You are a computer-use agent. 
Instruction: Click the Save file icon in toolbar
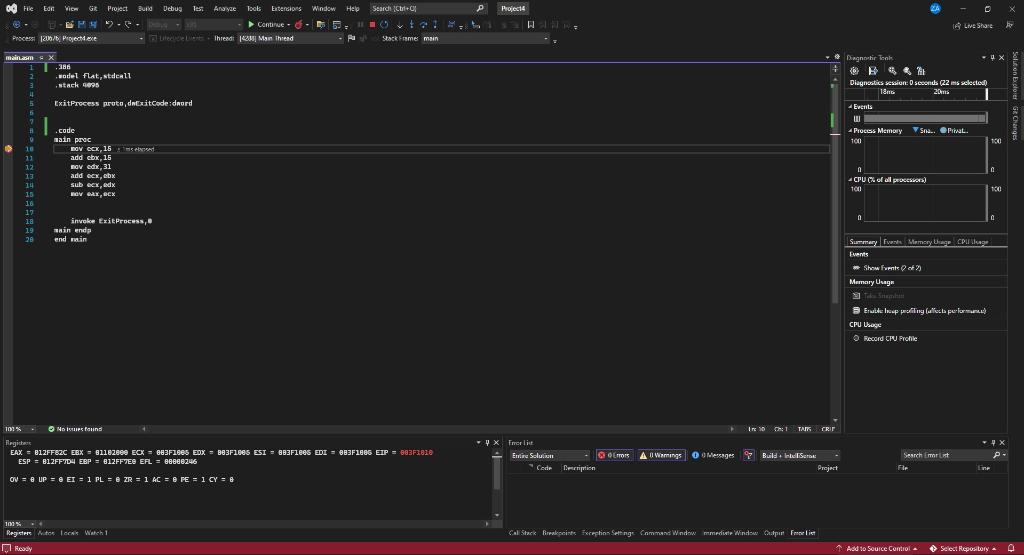(82, 25)
